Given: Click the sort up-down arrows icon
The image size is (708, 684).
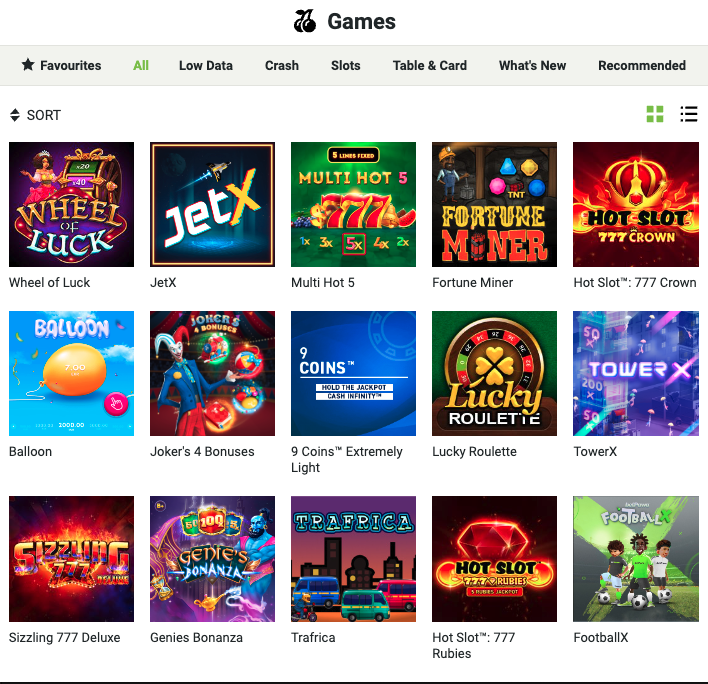Looking at the screenshot, I should point(15,115).
